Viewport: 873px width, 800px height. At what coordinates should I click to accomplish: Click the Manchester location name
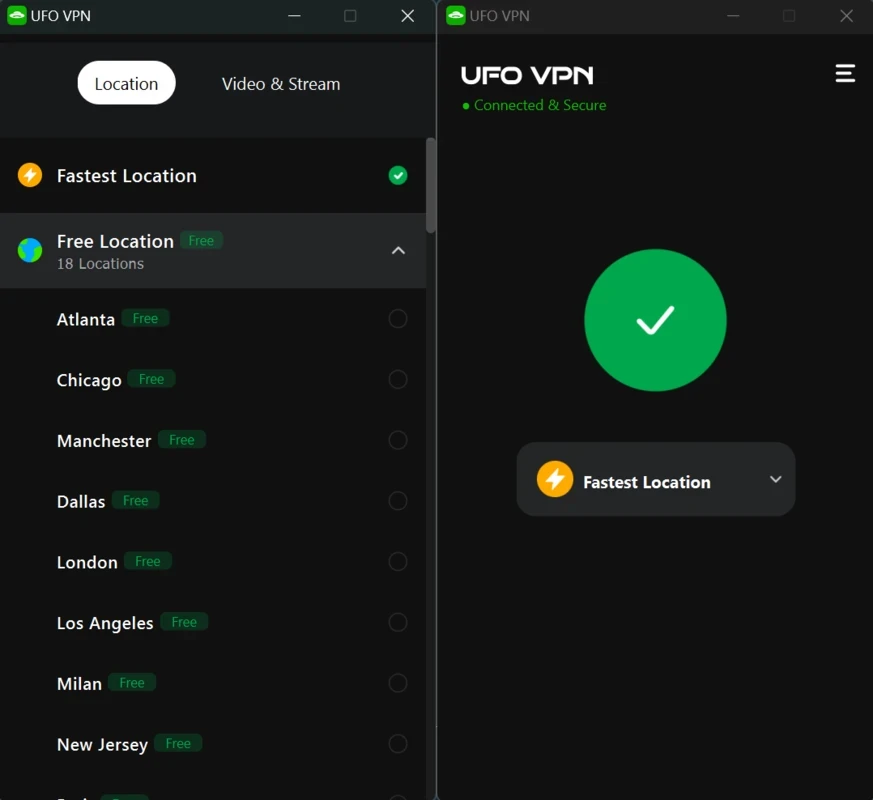coord(104,440)
